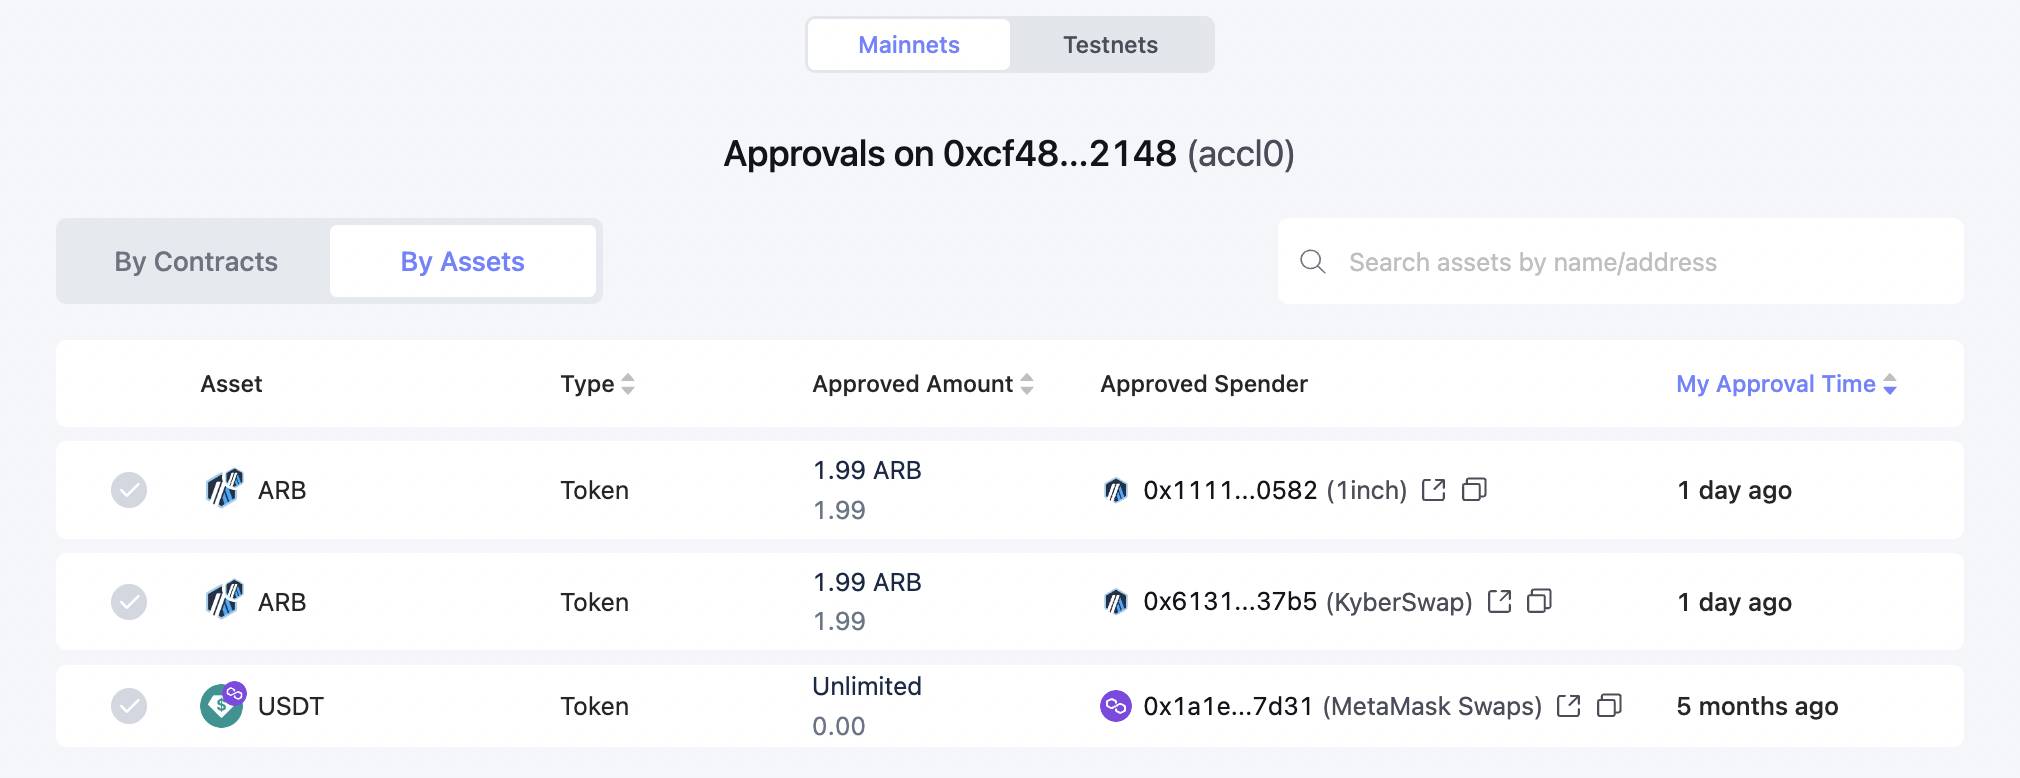The image size is (2020, 778).
Task: Click 1 day ago in 1inch row
Action: pyautogui.click(x=1734, y=490)
